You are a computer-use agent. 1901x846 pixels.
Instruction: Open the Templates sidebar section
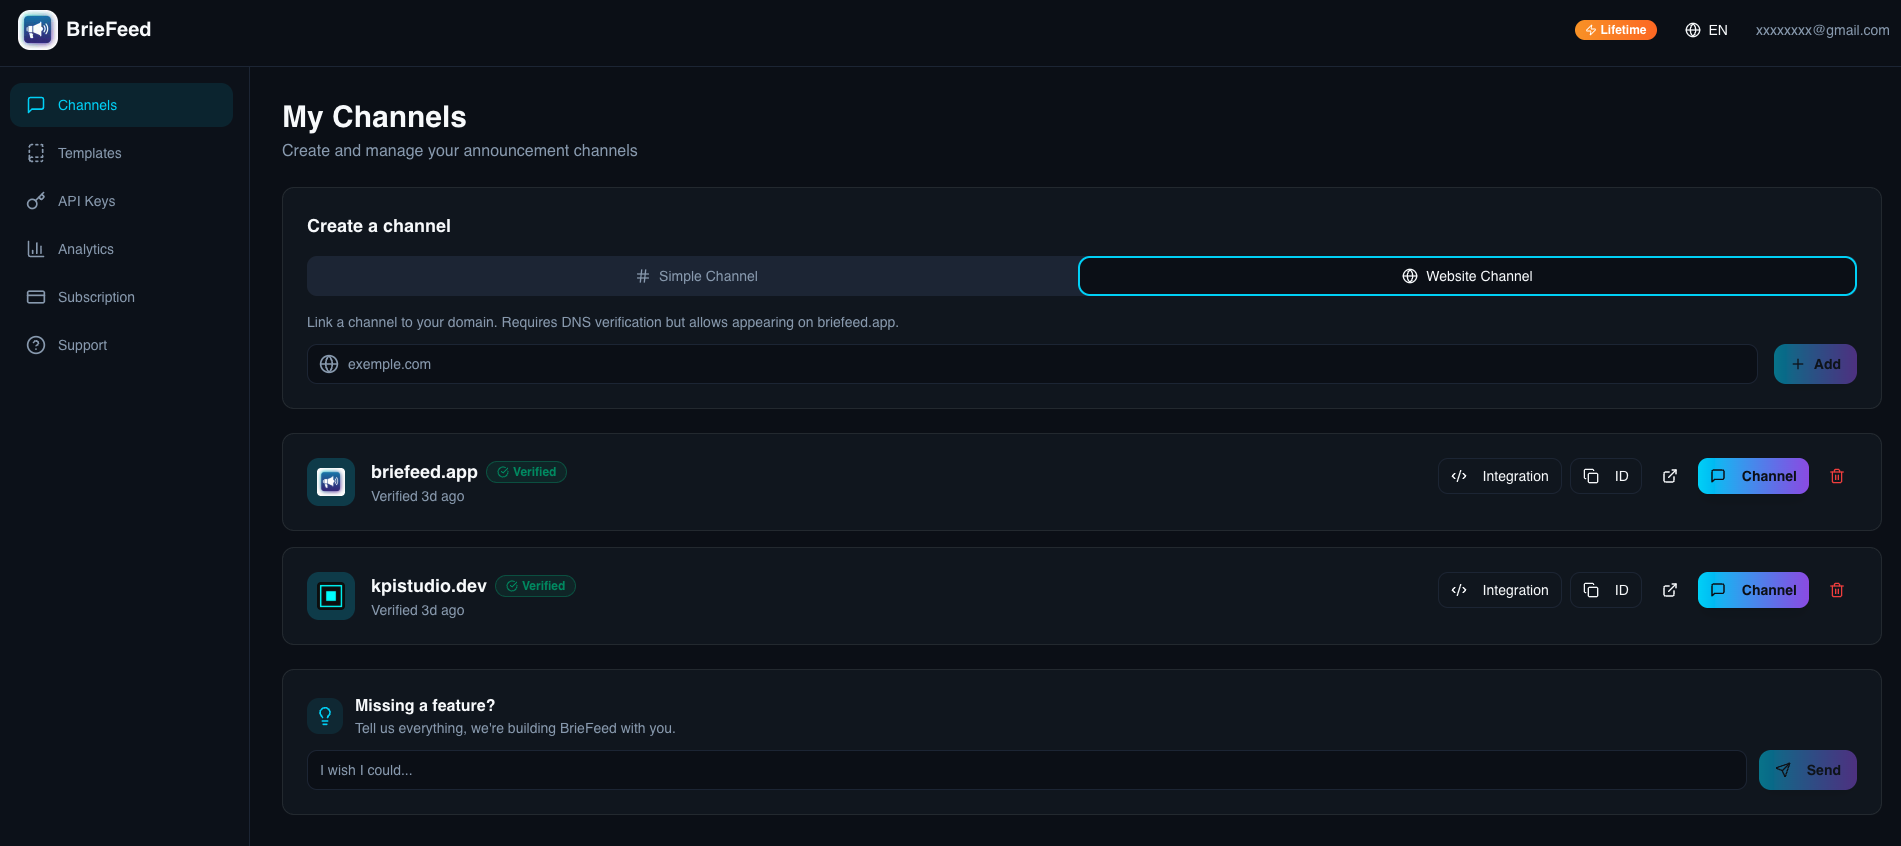[x=121, y=153]
